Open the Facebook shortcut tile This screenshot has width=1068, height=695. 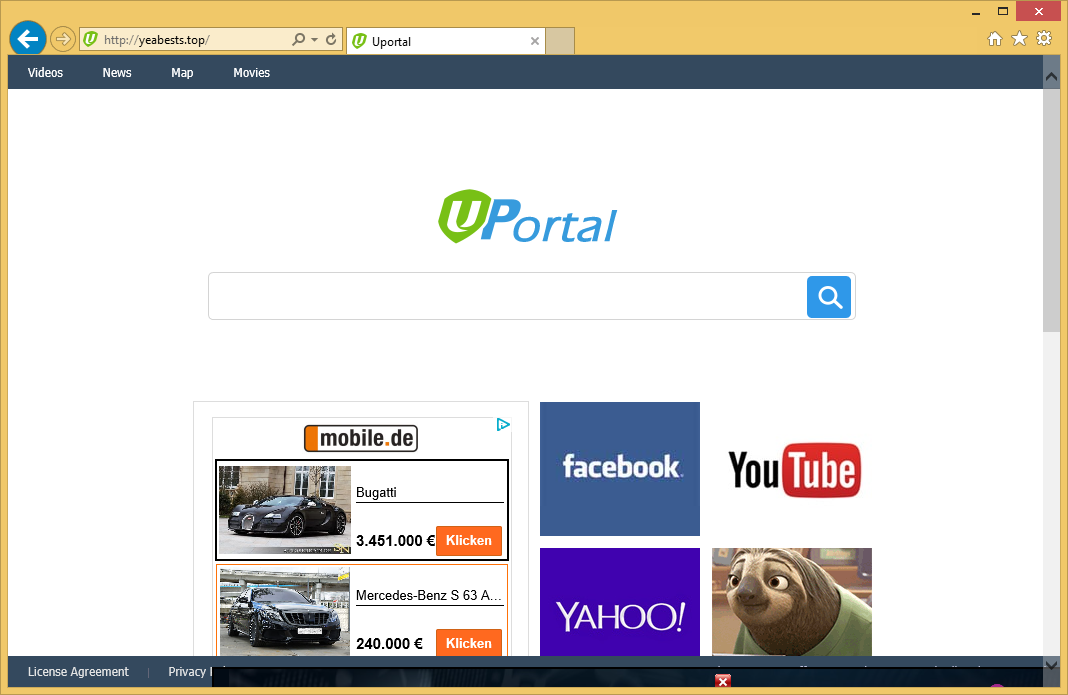tap(620, 469)
